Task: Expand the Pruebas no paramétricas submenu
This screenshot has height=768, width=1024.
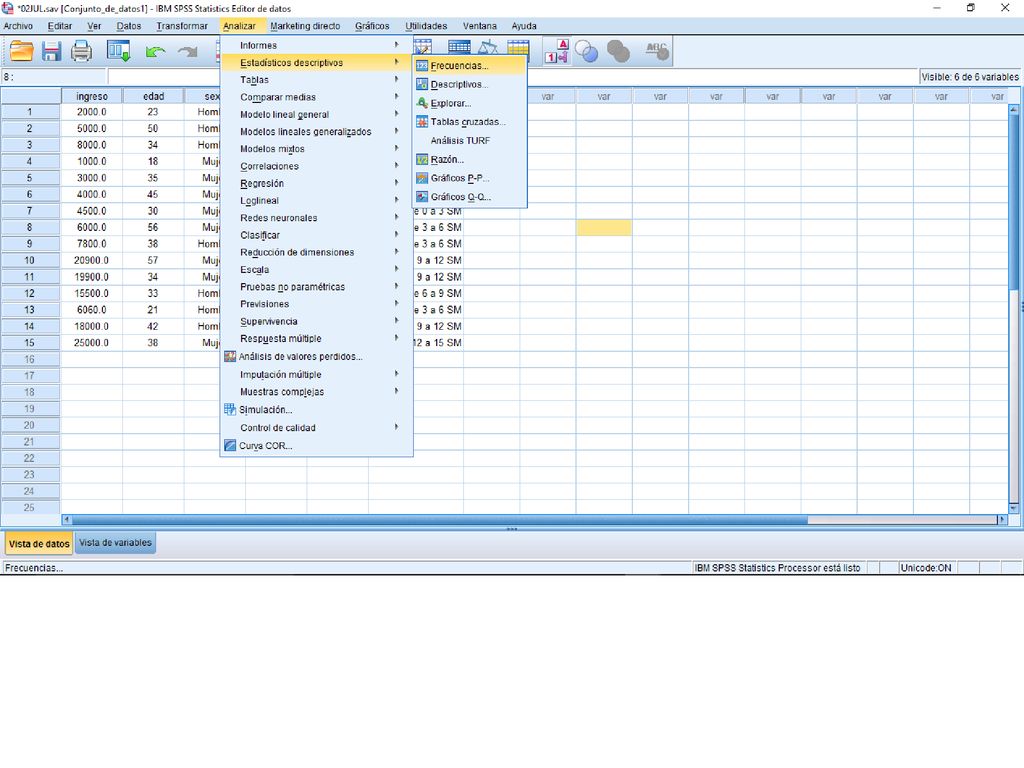Action: pyautogui.click(x=316, y=287)
